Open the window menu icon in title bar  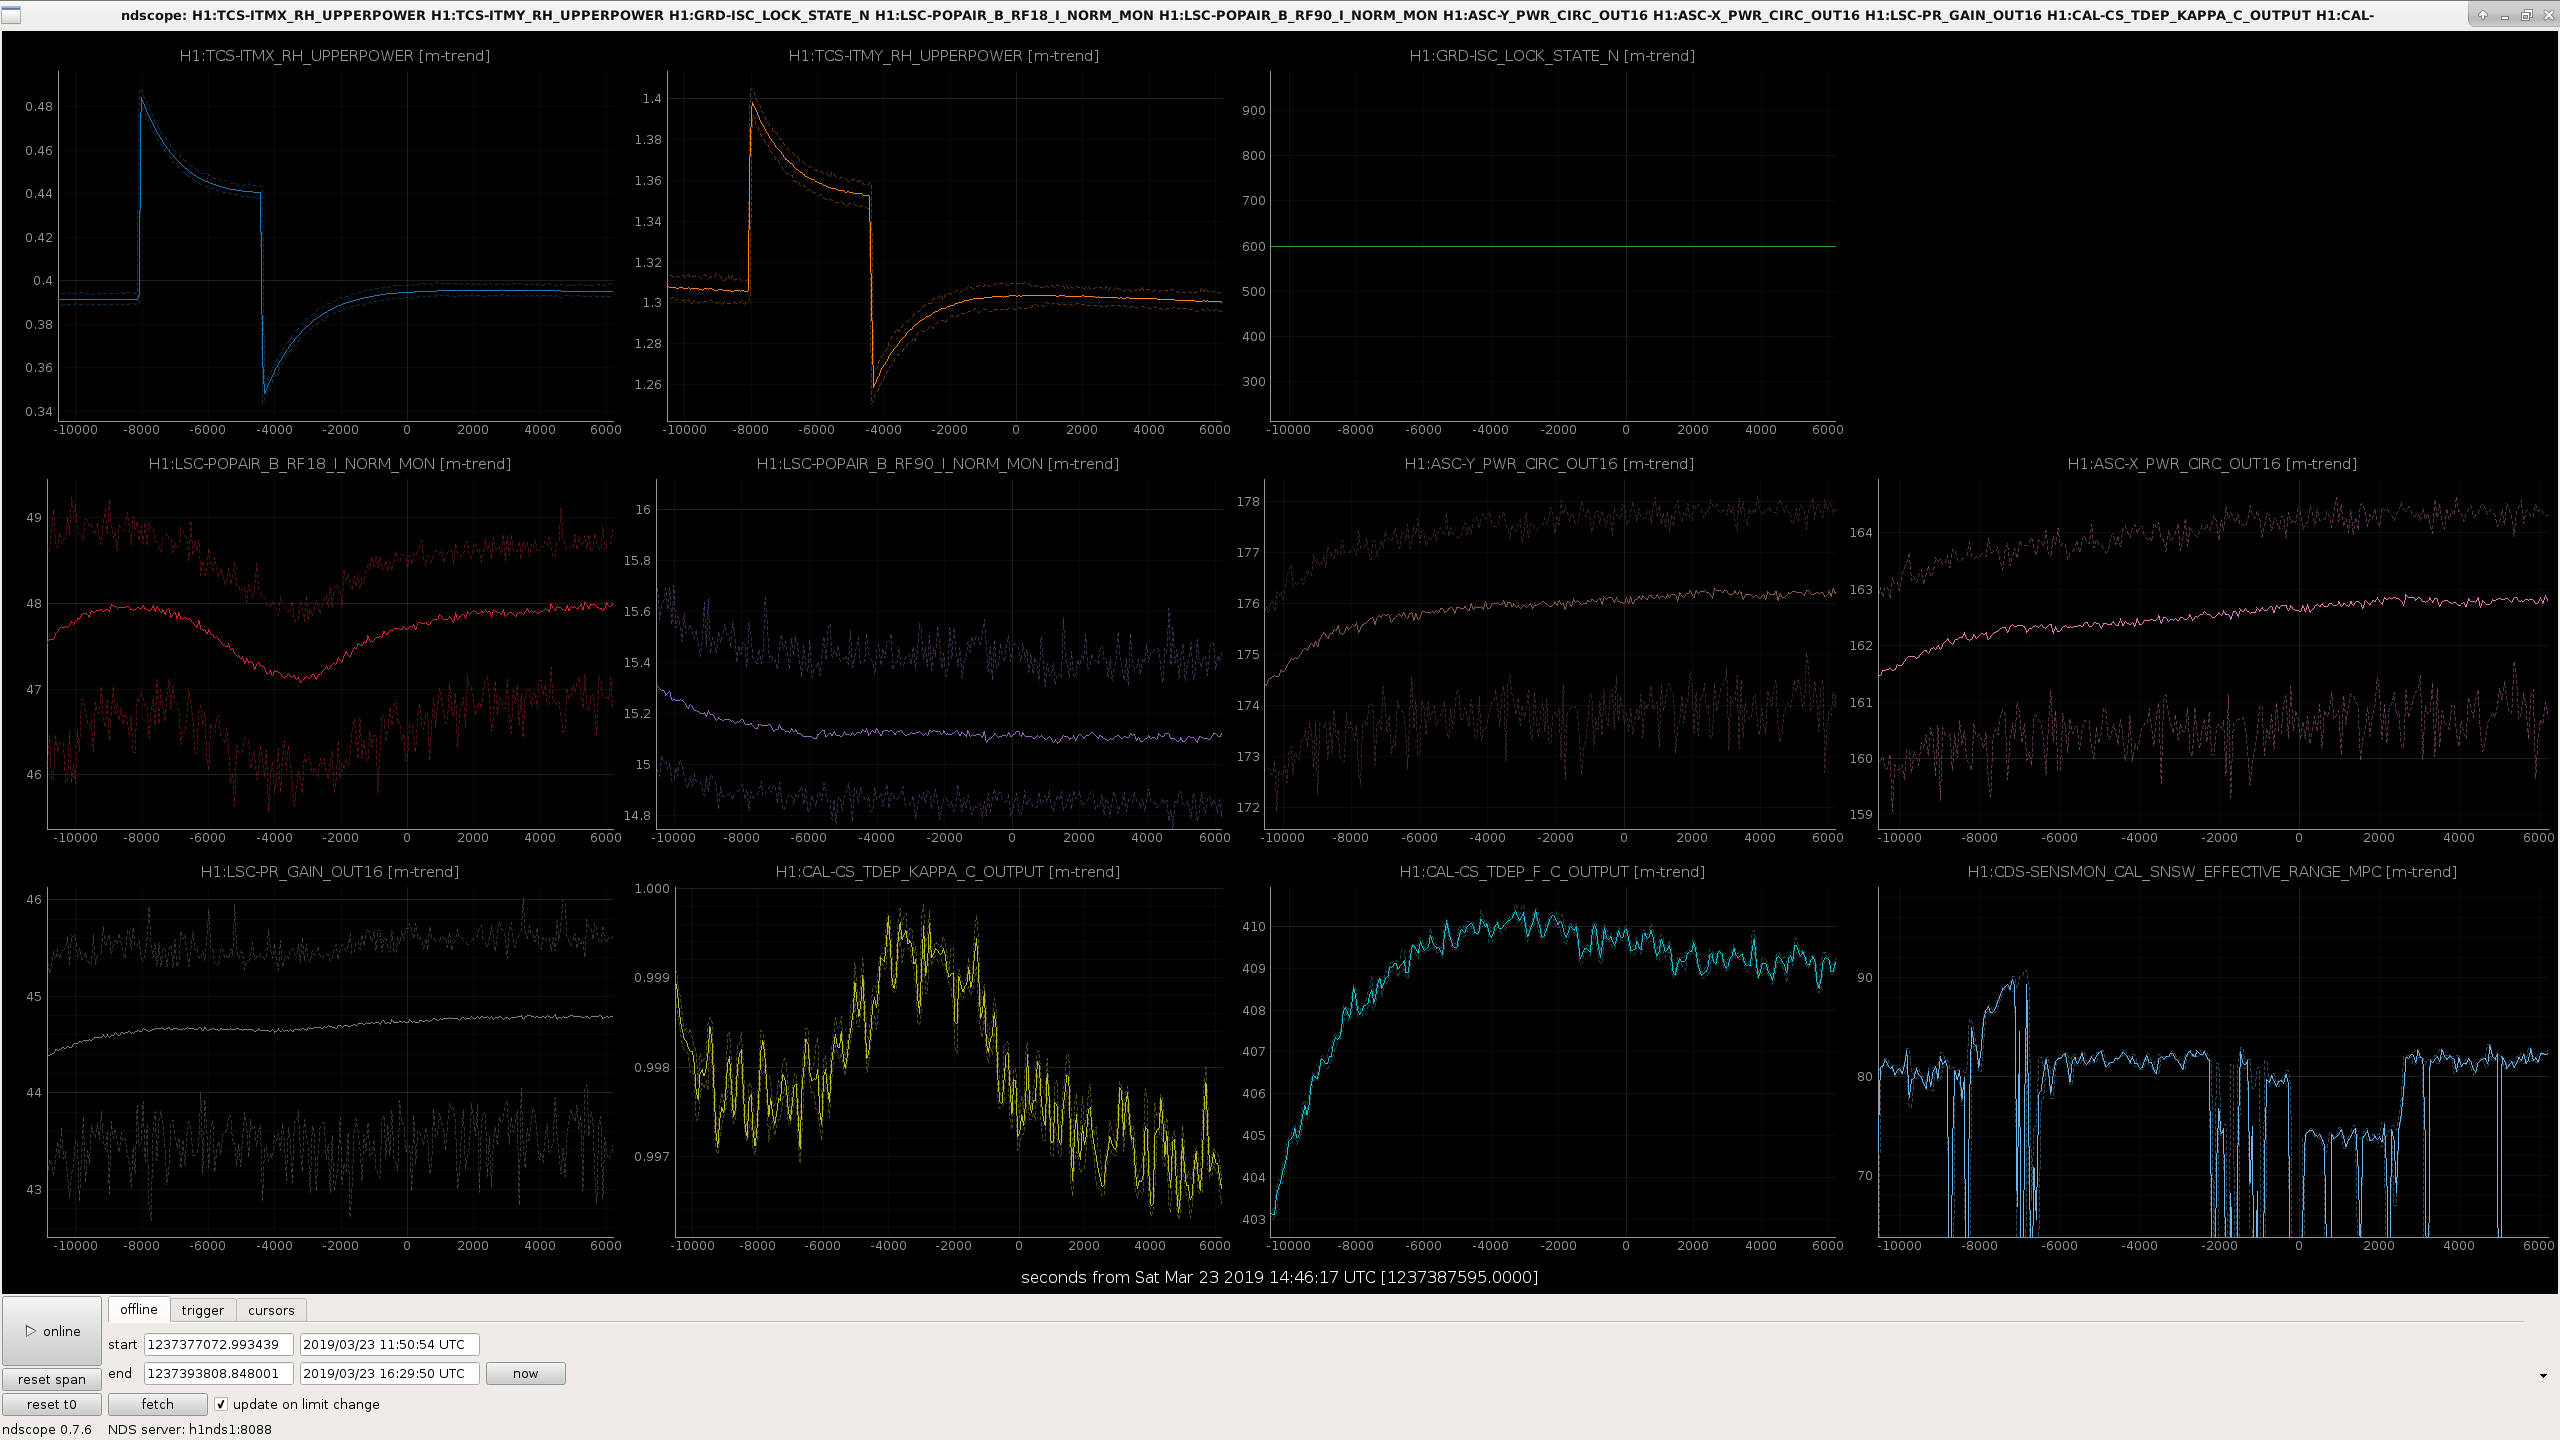tap(11, 15)
